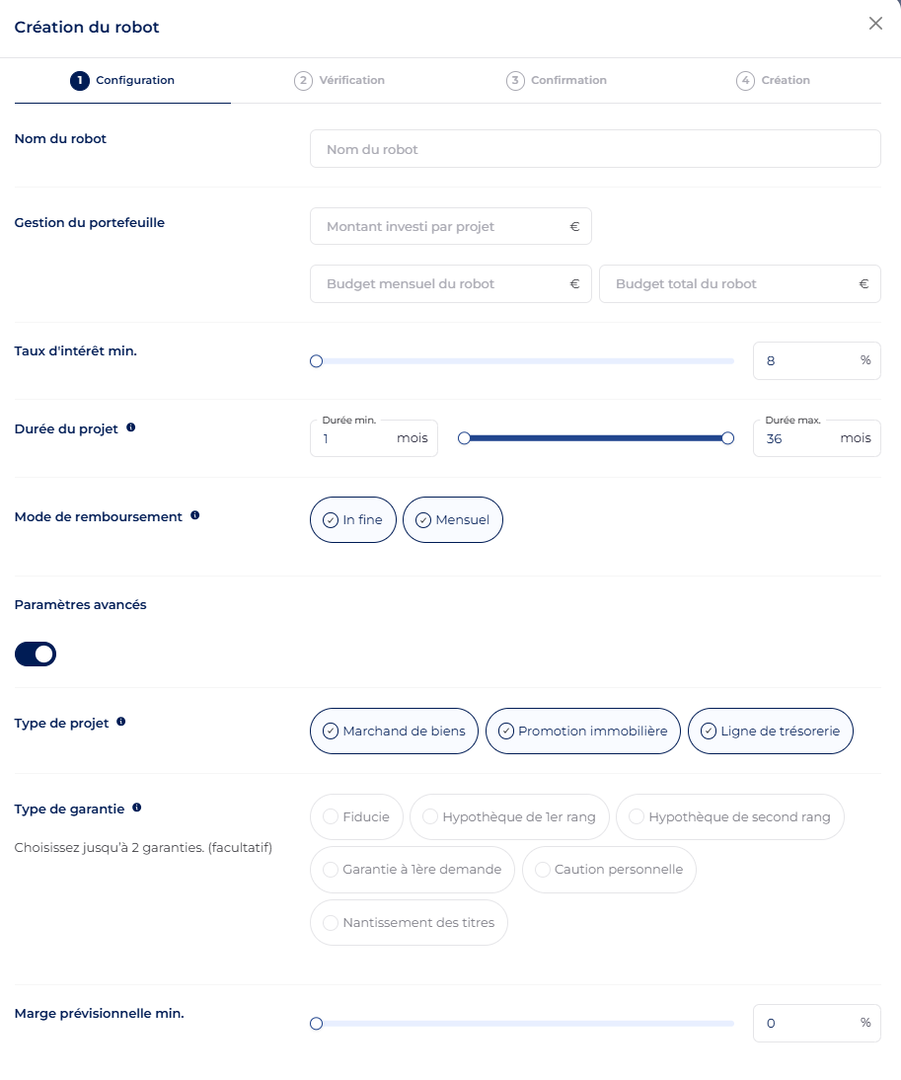Click info icon beside Mode de remboursement

point(195,516)
